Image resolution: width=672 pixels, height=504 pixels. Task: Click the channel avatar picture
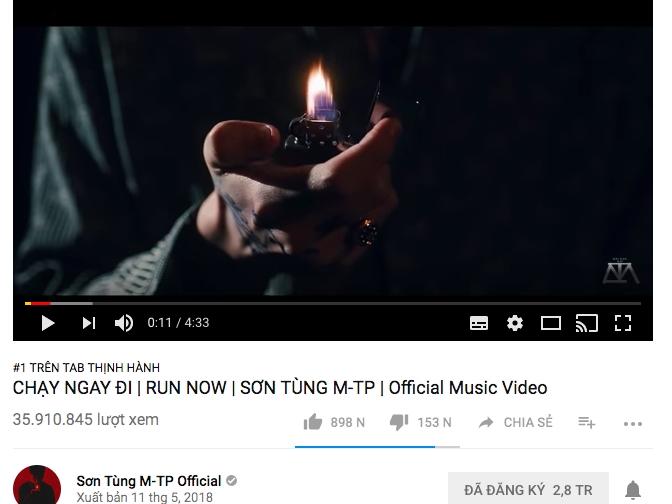[37, 485]
